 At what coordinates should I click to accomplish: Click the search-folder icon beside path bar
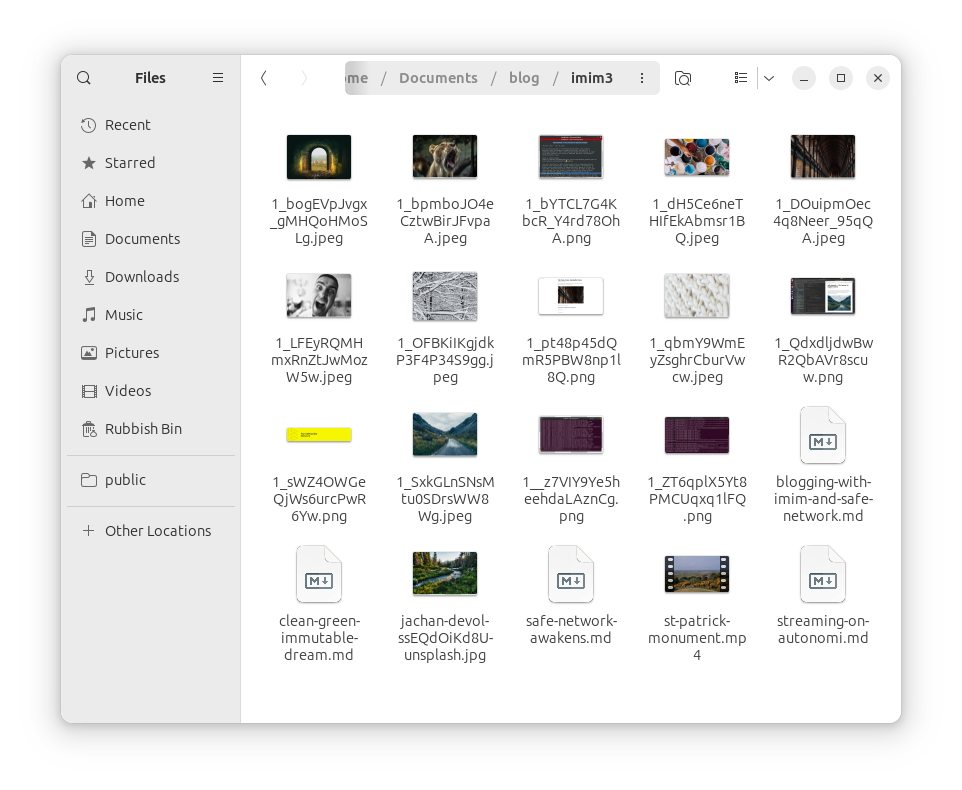[x=683, y=78]
